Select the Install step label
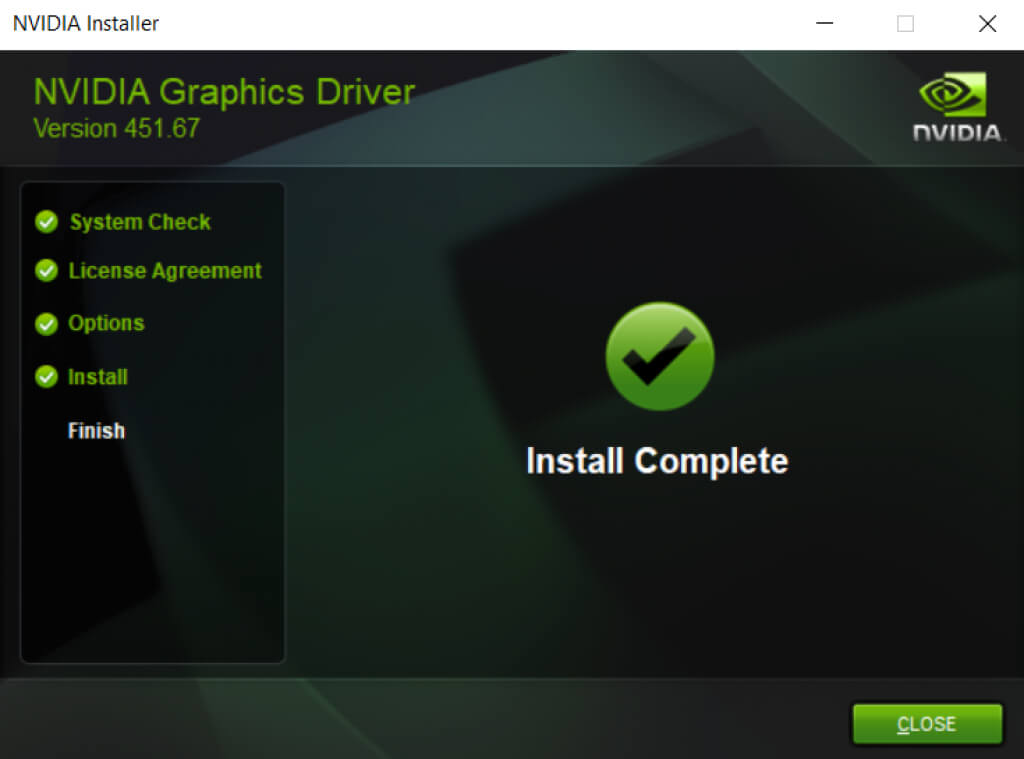 click(x=98, y=377)
